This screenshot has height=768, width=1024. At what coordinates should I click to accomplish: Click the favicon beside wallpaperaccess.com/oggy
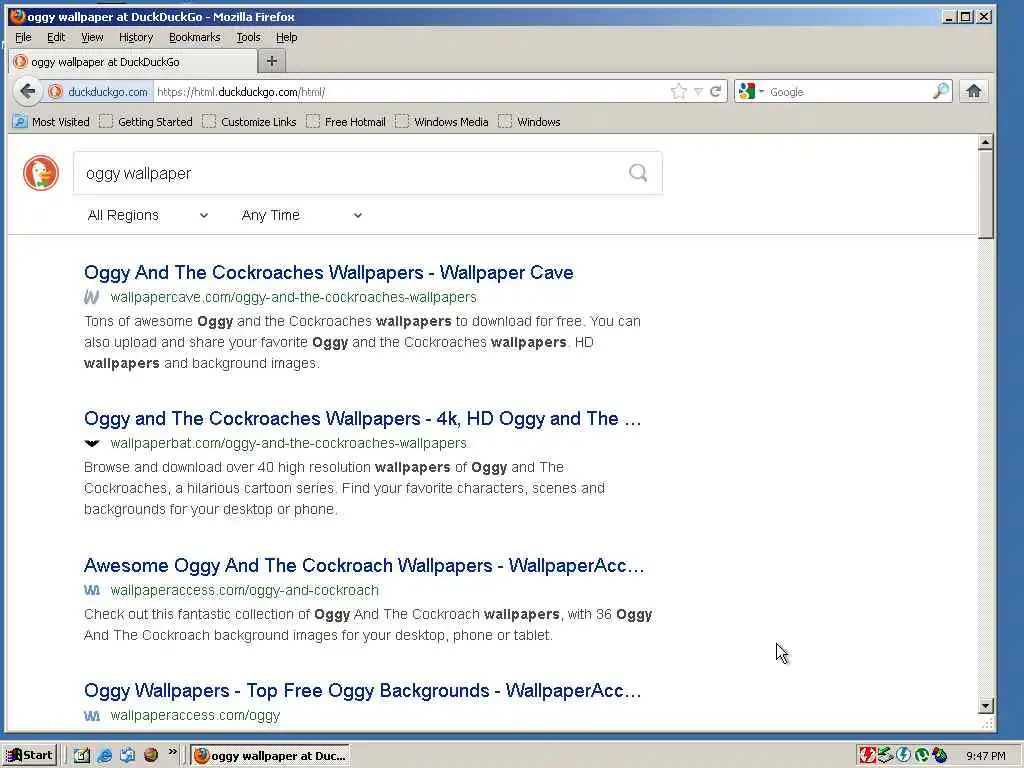coord(91,716)
